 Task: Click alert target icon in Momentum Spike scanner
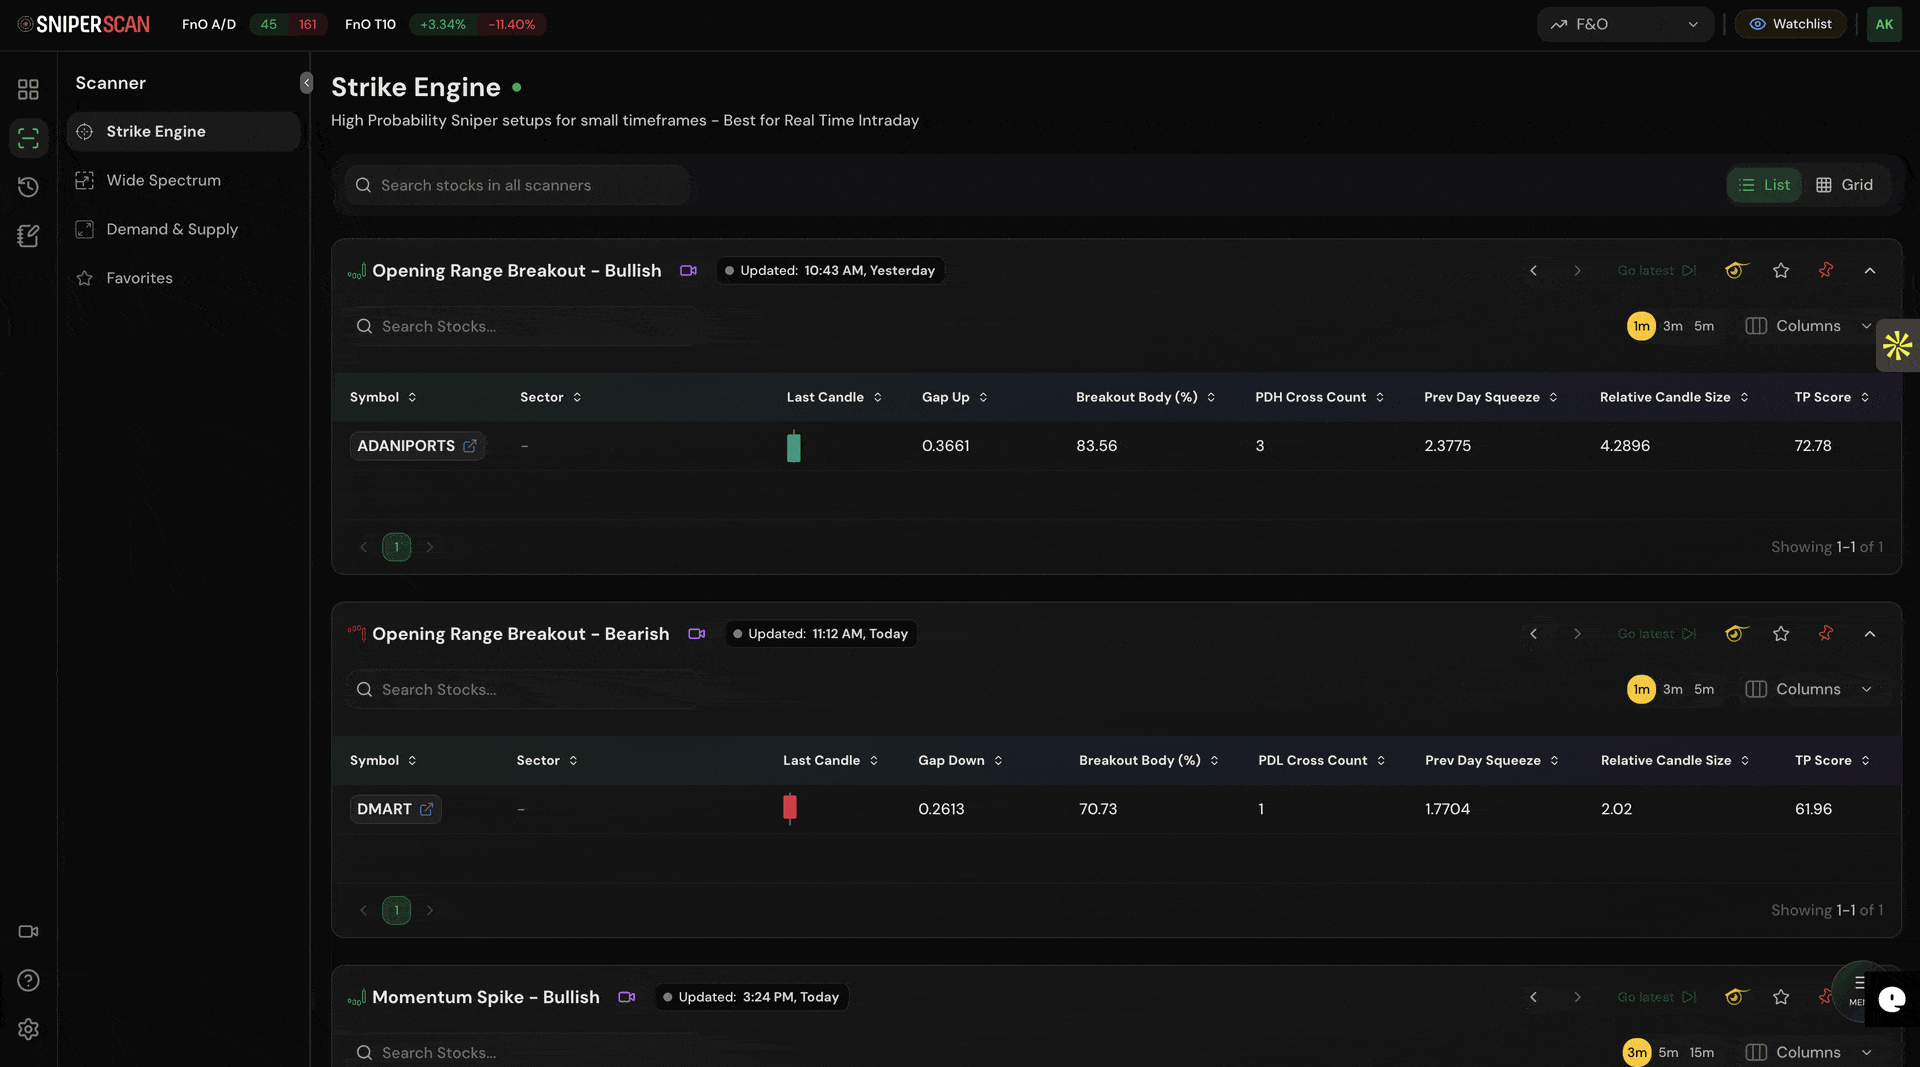(1736, 997)
